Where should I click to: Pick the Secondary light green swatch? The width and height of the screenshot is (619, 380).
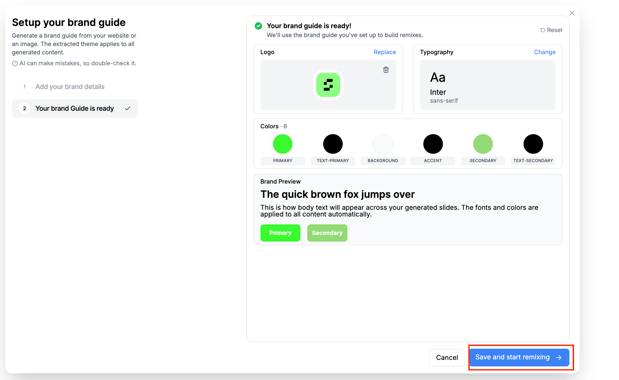pos(483,144)
